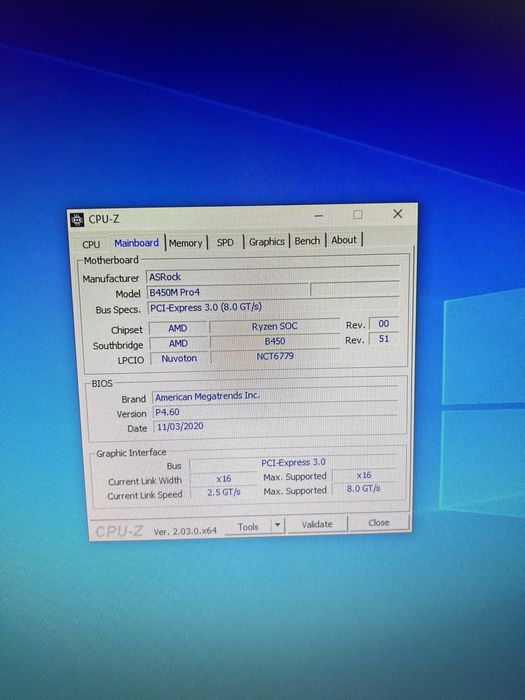Click the Max. Supported 8.0 GT/s value
The image size is (525, 700).
click(x=363, y=488)
